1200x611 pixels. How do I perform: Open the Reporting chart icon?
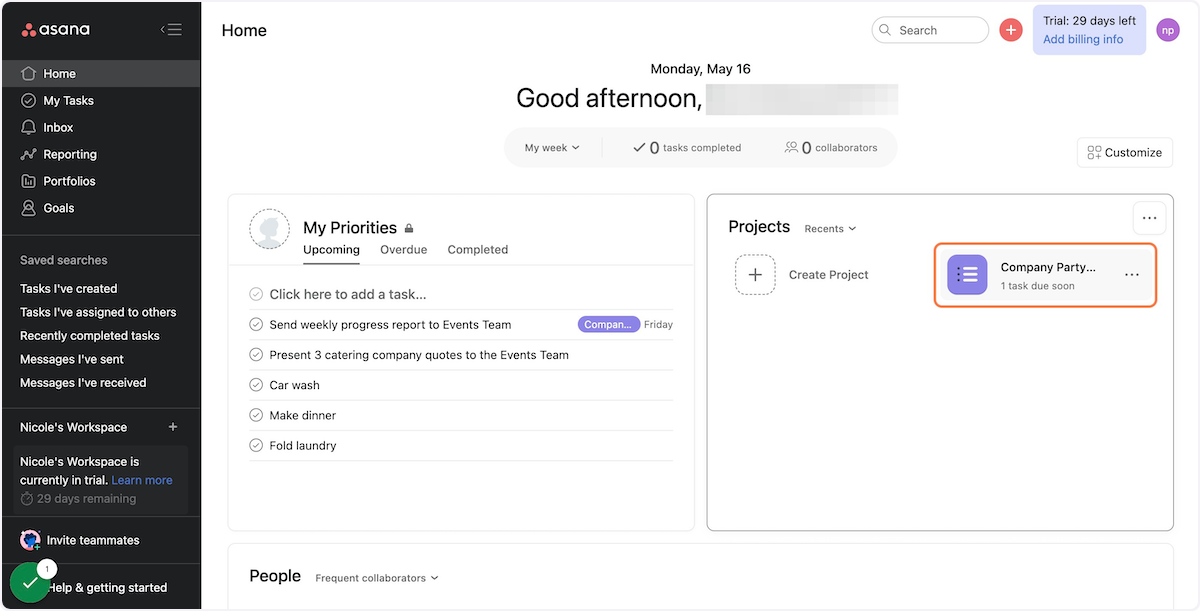click(x=28, y=155)
